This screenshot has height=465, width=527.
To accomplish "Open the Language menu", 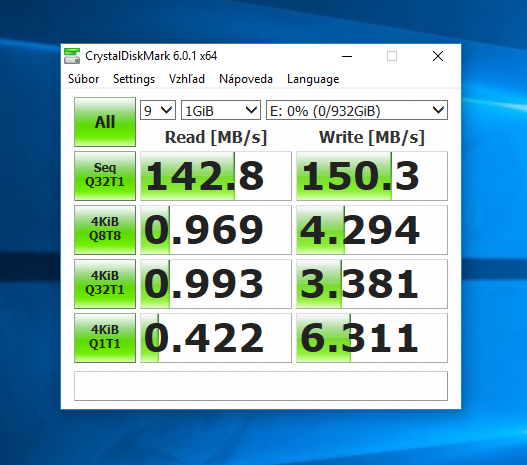I will 313,79.
